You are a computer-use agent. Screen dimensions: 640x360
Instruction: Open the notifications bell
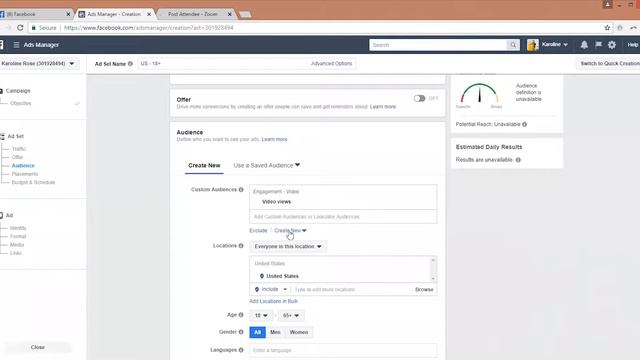click(x=584, y=45)
